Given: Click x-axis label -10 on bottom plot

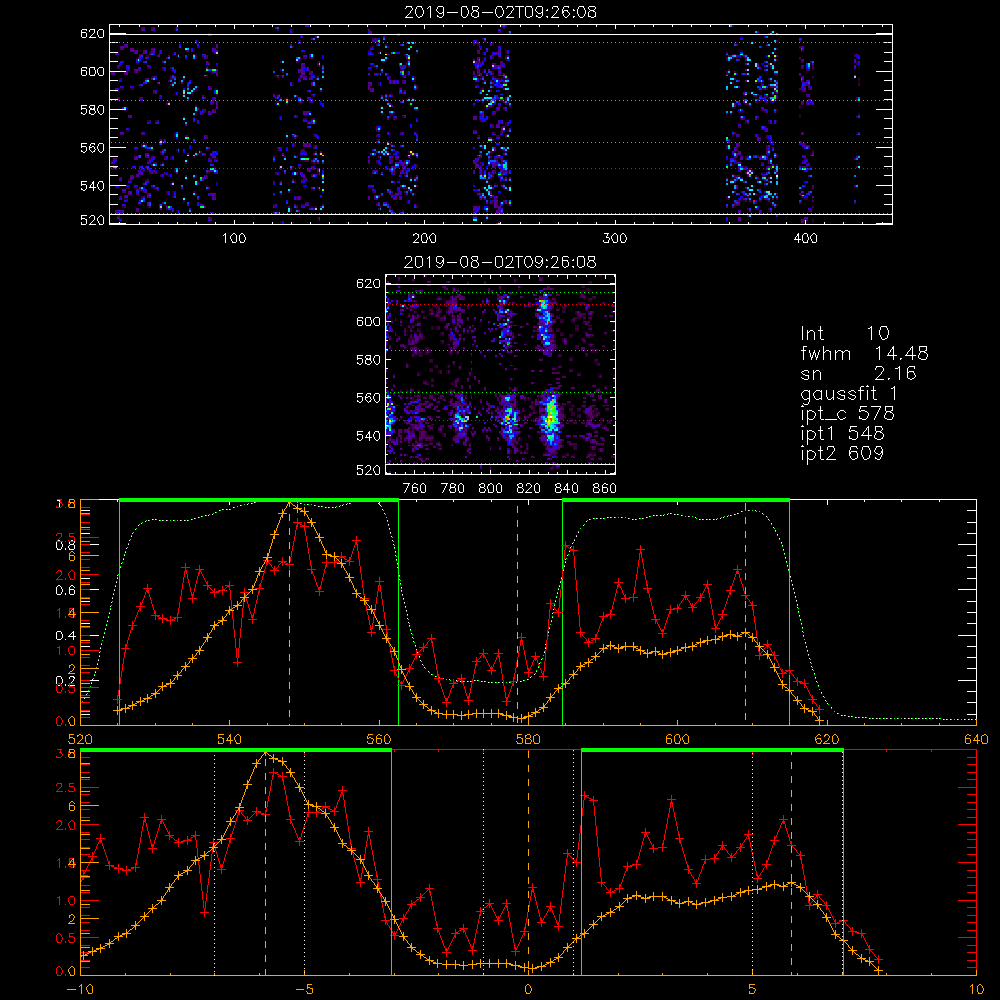Looking at the screenshot, I should (x=80, y=990).
